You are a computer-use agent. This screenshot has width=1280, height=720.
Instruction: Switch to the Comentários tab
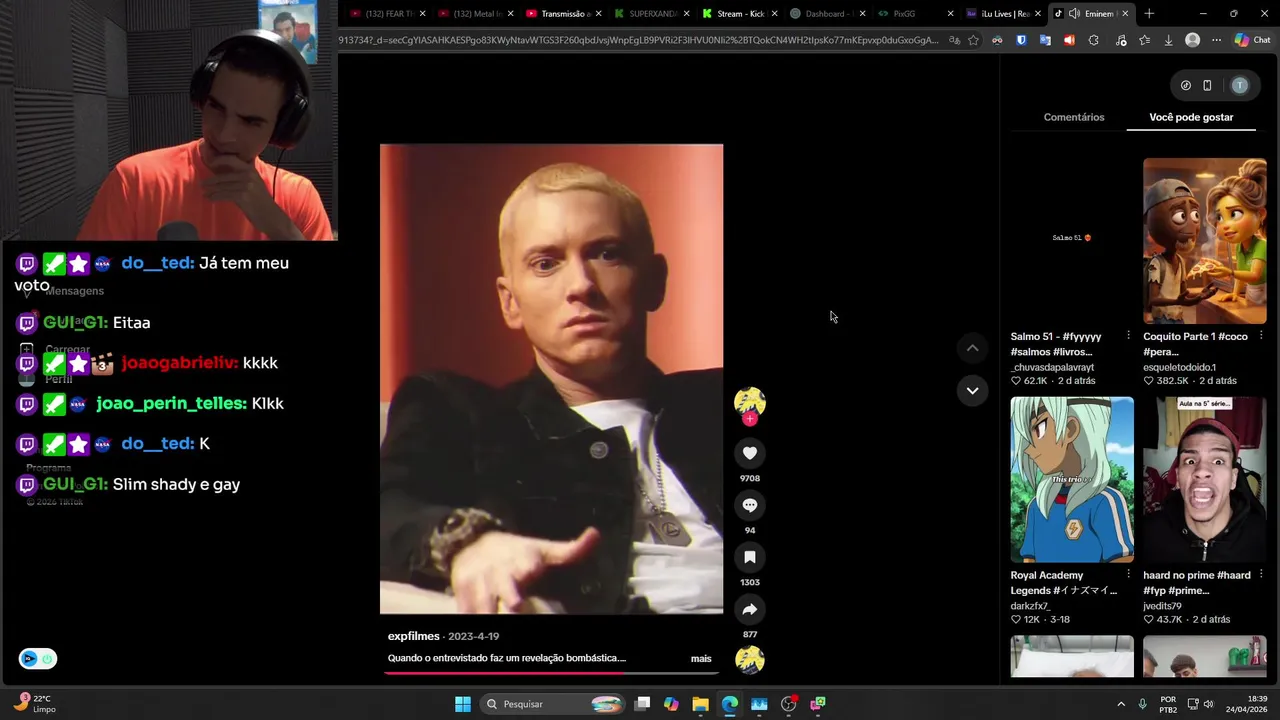point(1074,117)
